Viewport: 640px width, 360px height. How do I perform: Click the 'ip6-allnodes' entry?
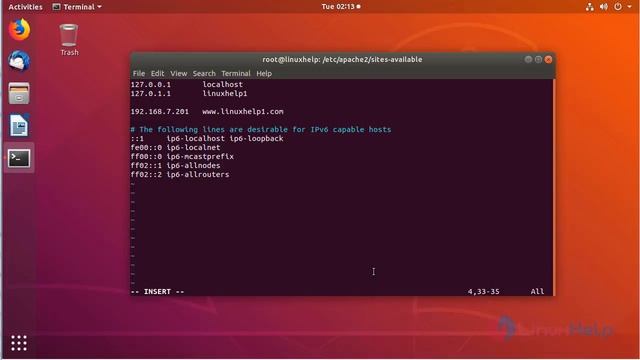coord(193,165)
